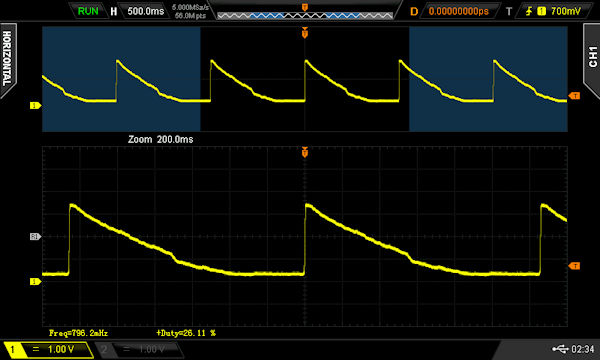Screen dimensions: 600x360
Task: Click the orange trigger level arrow in zoom window
Action: (574, 266)
